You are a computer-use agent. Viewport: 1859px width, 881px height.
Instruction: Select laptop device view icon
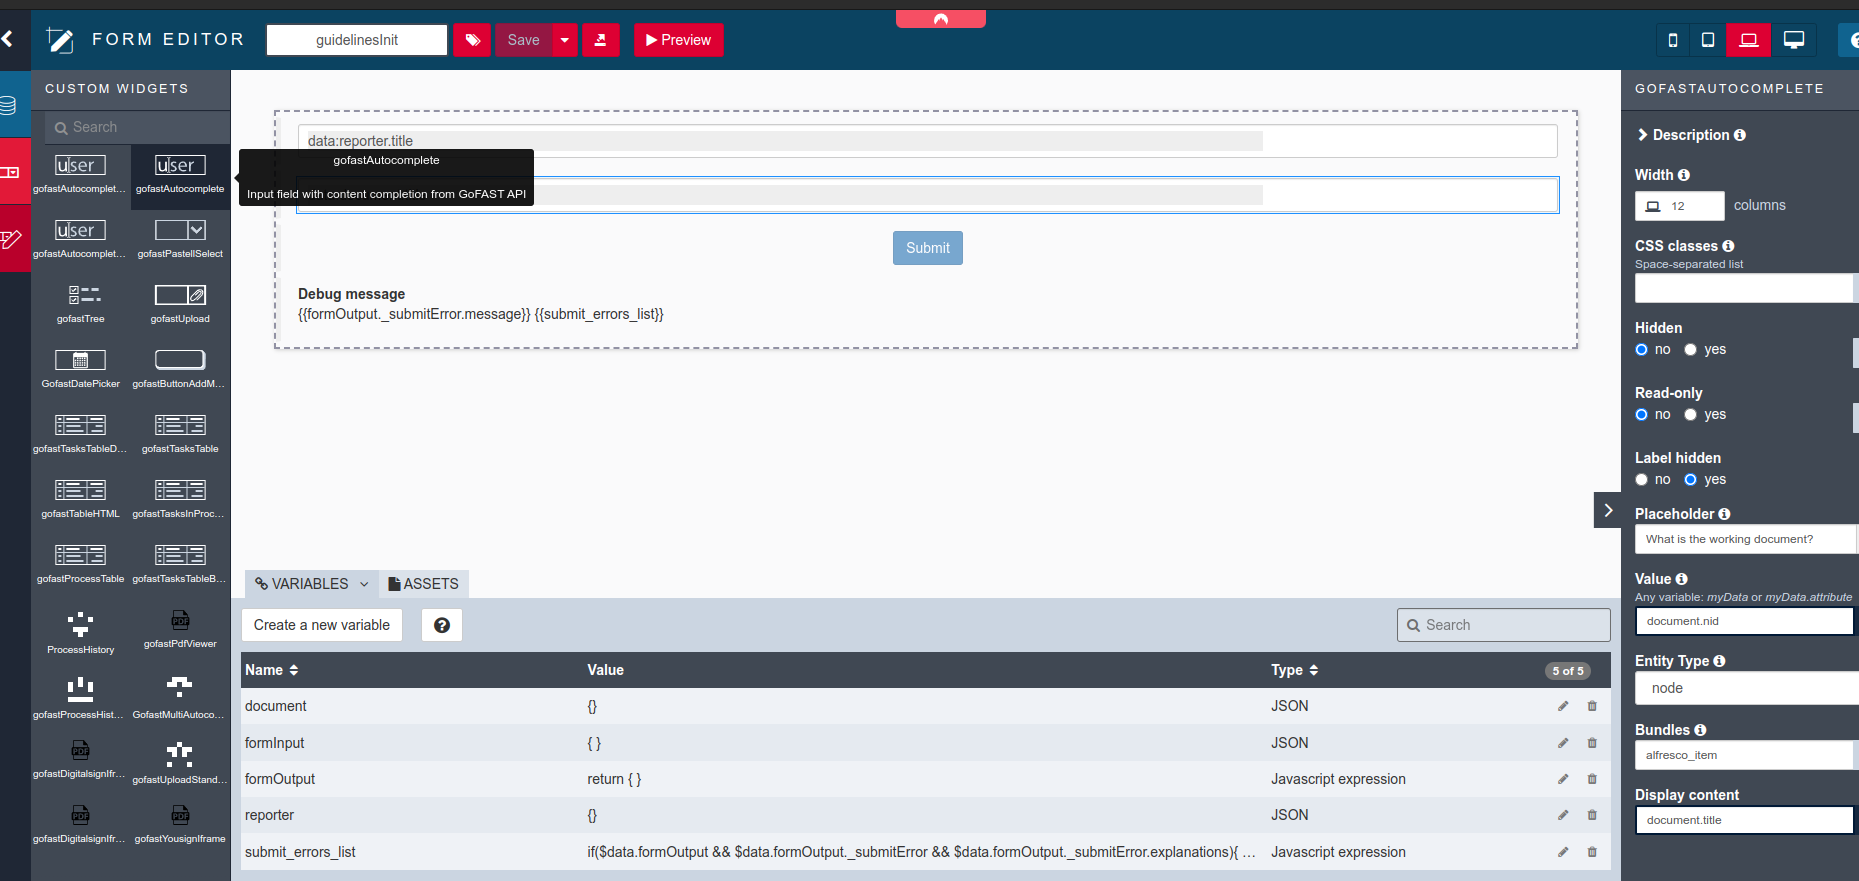1748,40
